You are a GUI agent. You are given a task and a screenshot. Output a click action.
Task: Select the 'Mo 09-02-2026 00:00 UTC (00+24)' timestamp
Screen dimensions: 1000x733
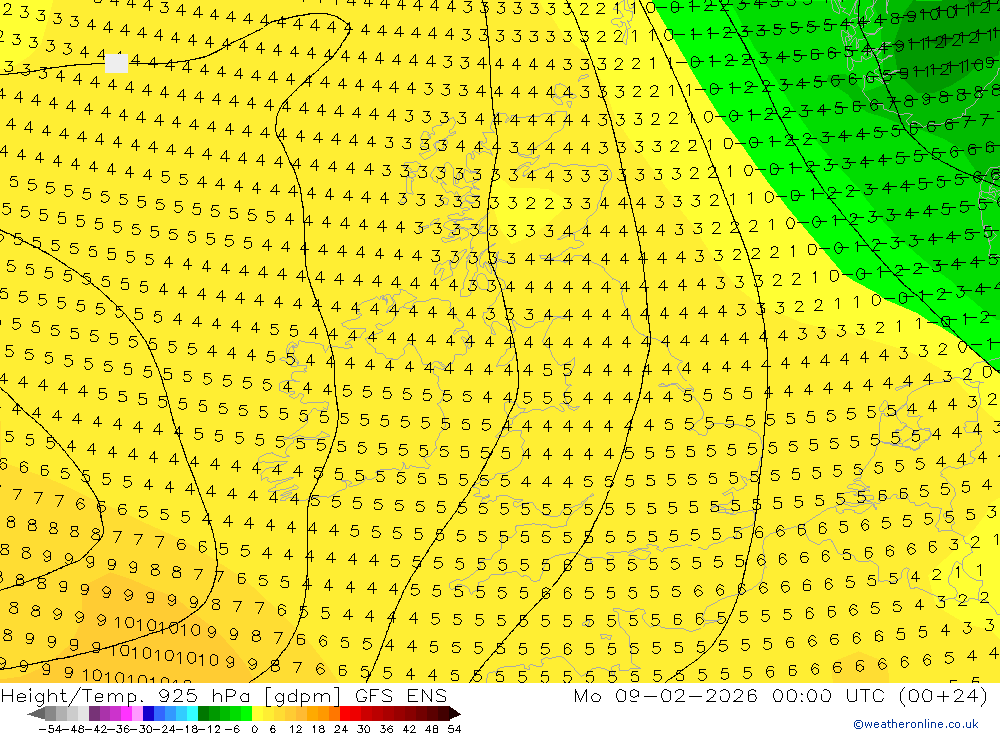(x=781, y=695)
